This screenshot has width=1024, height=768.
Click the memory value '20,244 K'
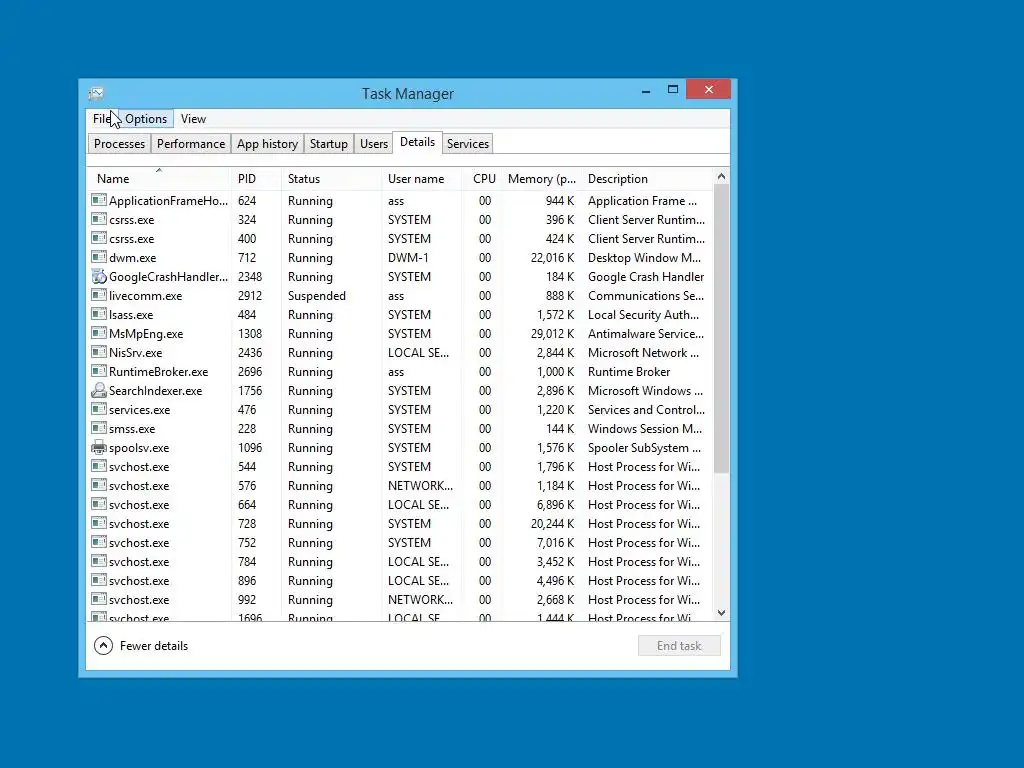pyautogui.click(x=552, y=524)
